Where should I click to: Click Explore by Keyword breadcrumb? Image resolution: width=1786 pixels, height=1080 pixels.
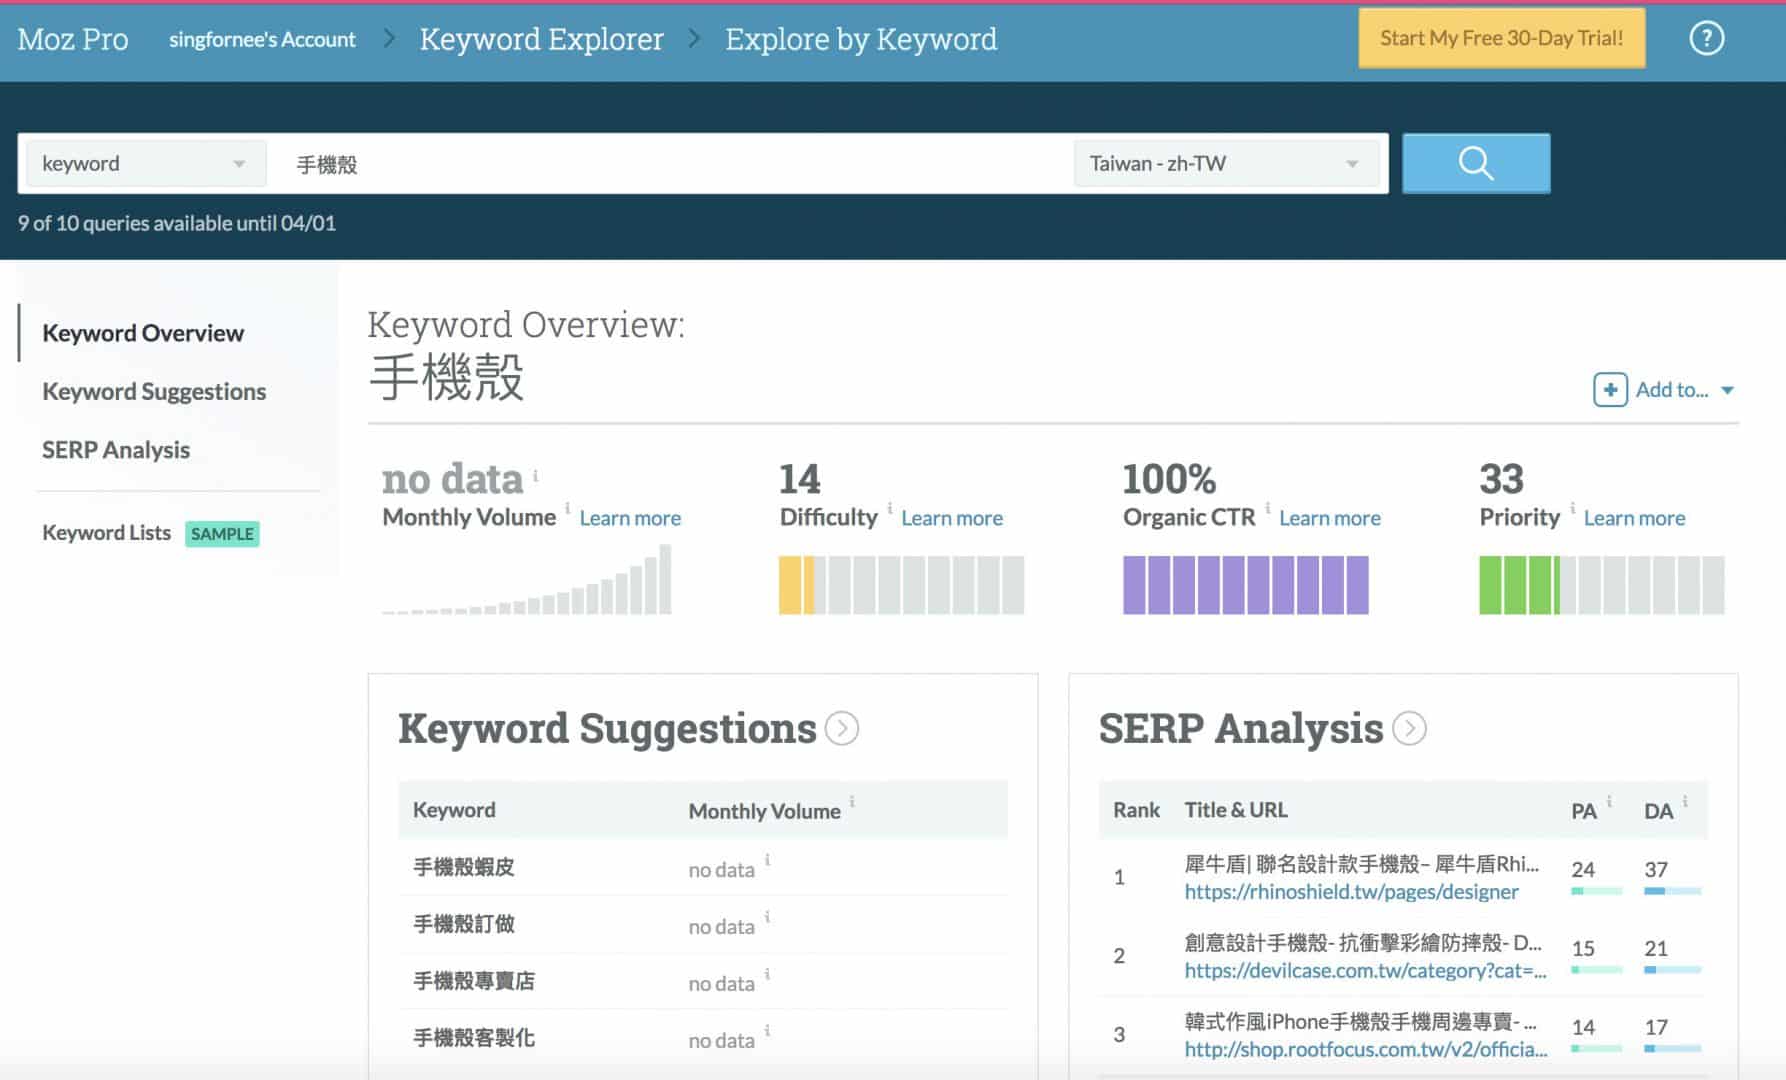[861, 39]
